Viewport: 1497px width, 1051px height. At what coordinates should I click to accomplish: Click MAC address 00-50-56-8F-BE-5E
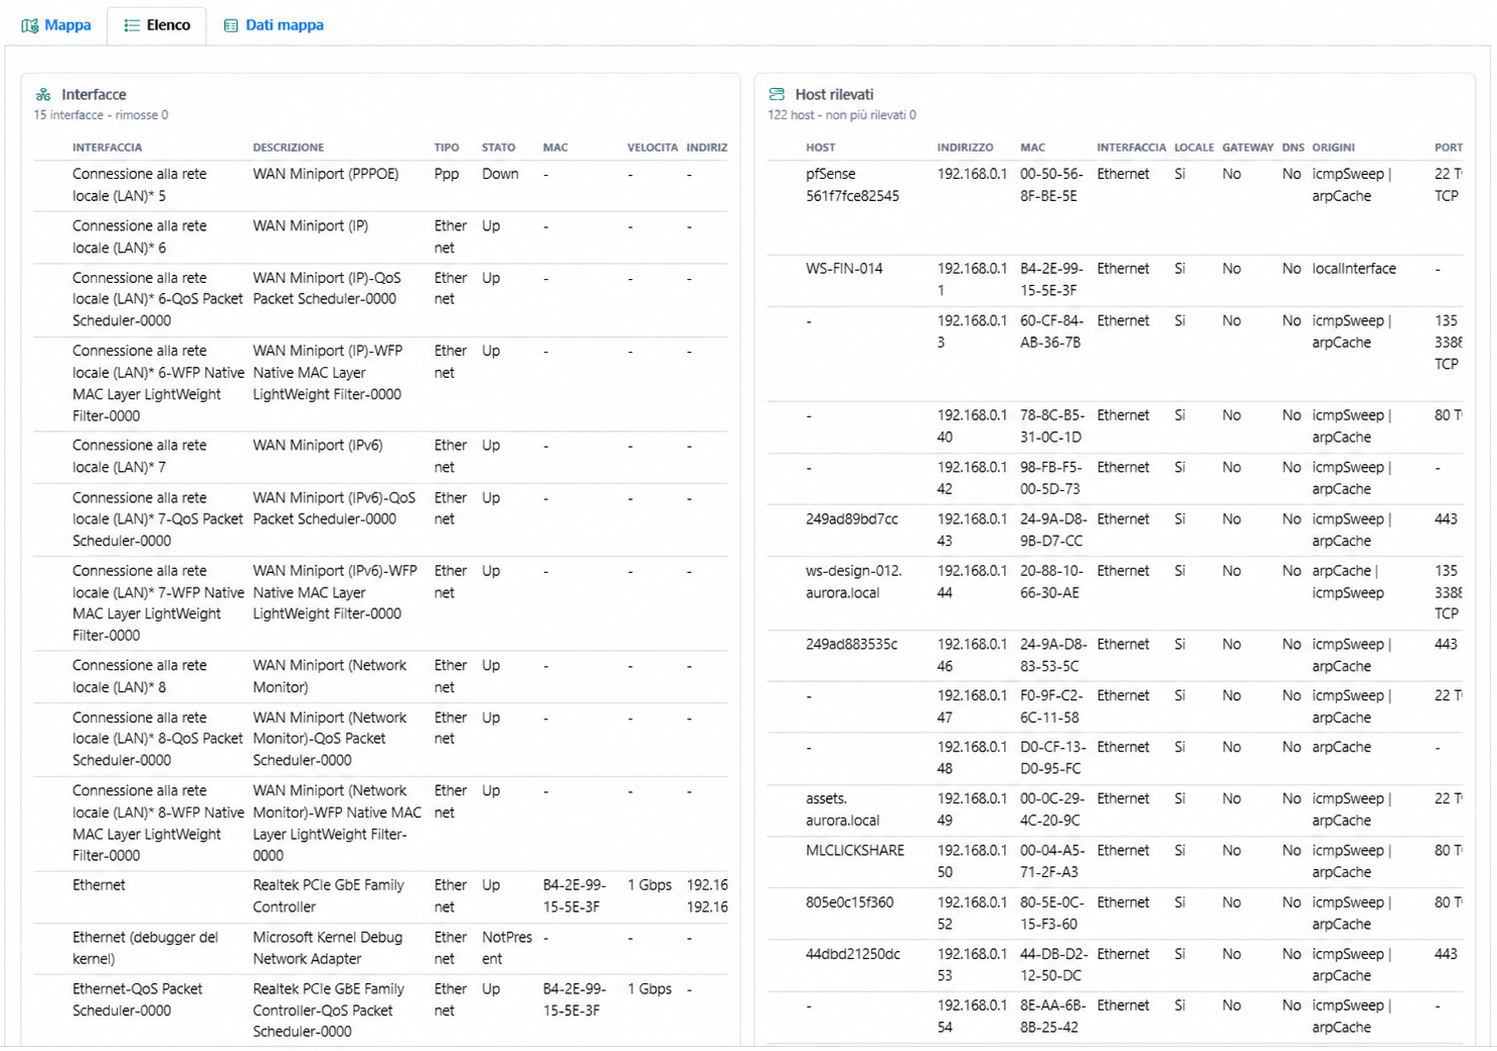pyautogui.click(x=1052, y=185)
